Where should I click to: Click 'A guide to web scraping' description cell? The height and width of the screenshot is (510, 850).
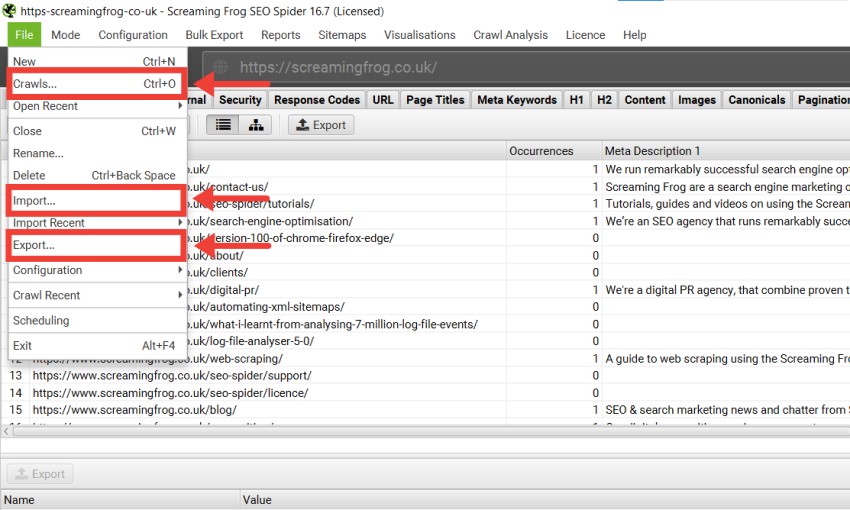pyautogui.click(x=727, y=359)
